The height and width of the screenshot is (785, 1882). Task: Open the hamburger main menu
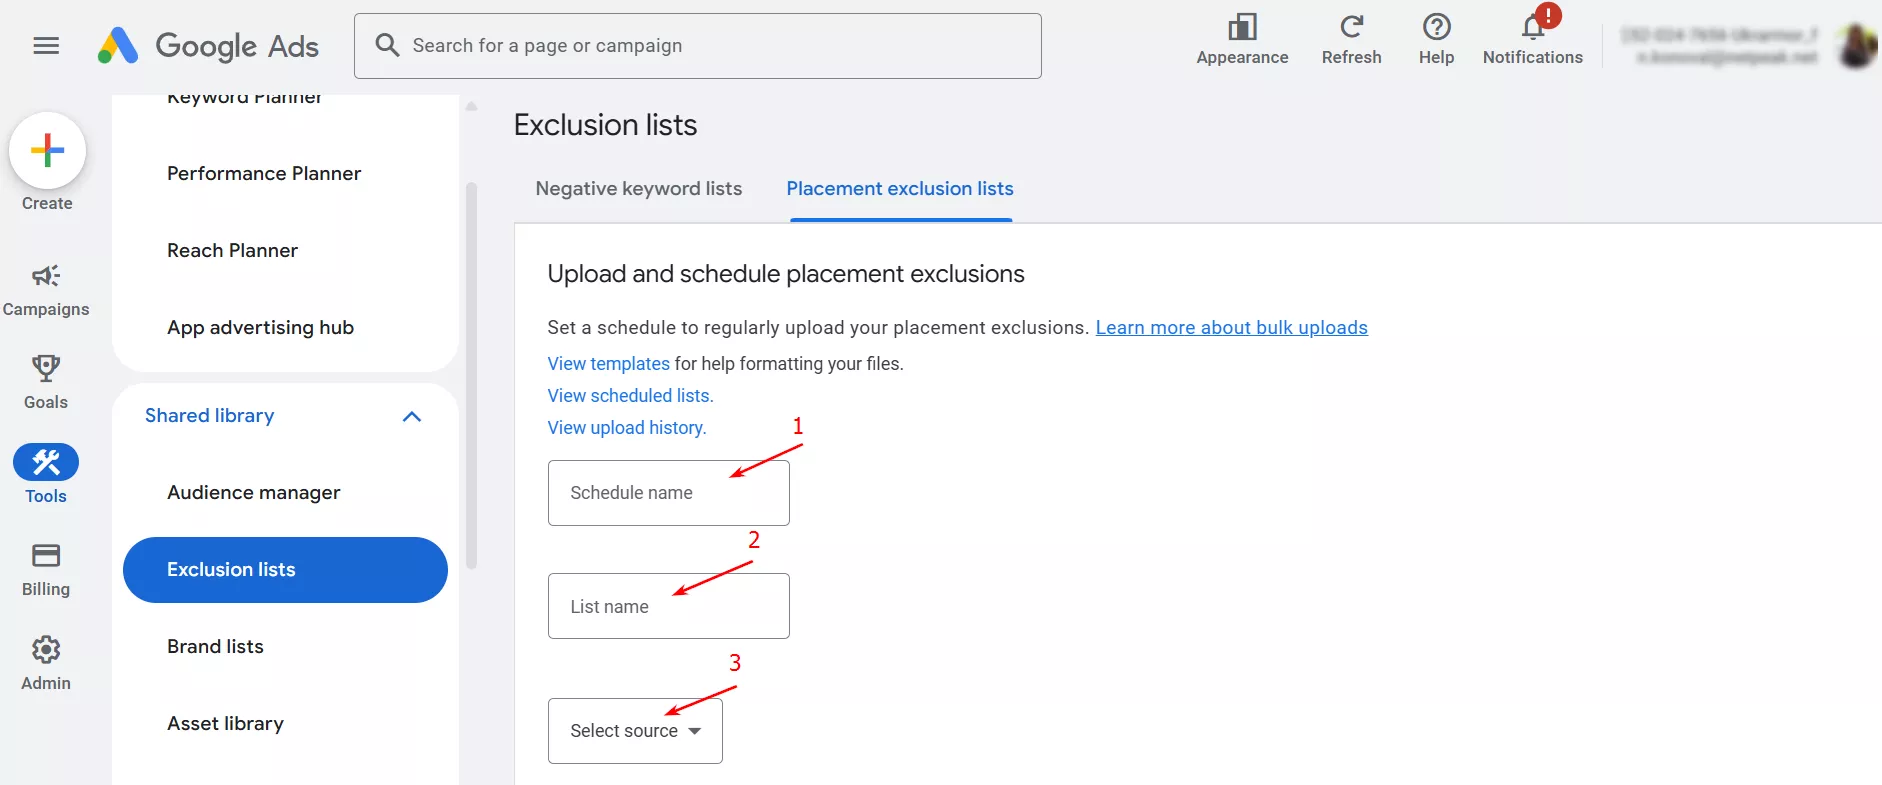pos(46,46)
